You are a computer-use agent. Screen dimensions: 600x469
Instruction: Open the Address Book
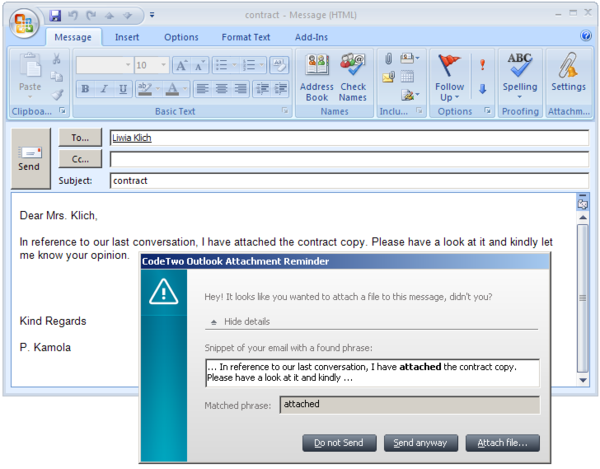[317, 78]
